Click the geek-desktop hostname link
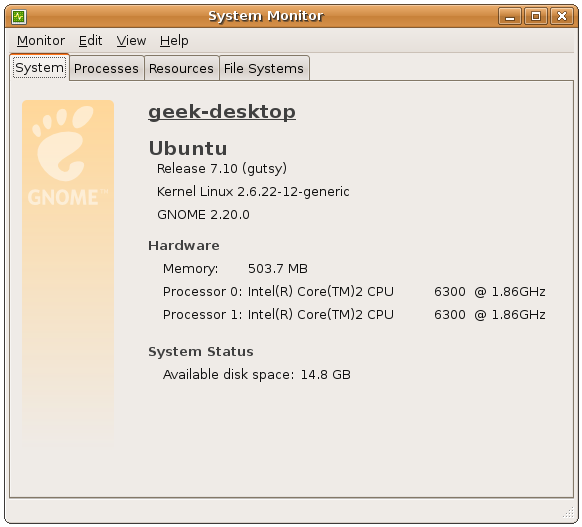 coord(222,111)
